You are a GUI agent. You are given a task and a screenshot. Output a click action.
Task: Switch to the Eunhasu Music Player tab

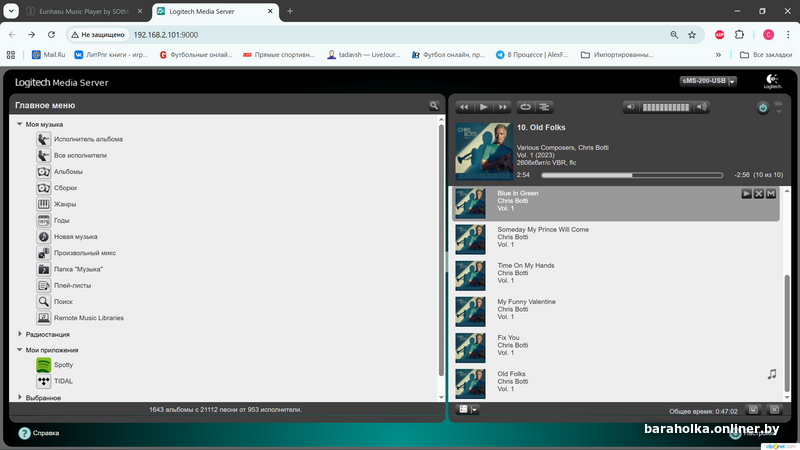tap(86, 11)
